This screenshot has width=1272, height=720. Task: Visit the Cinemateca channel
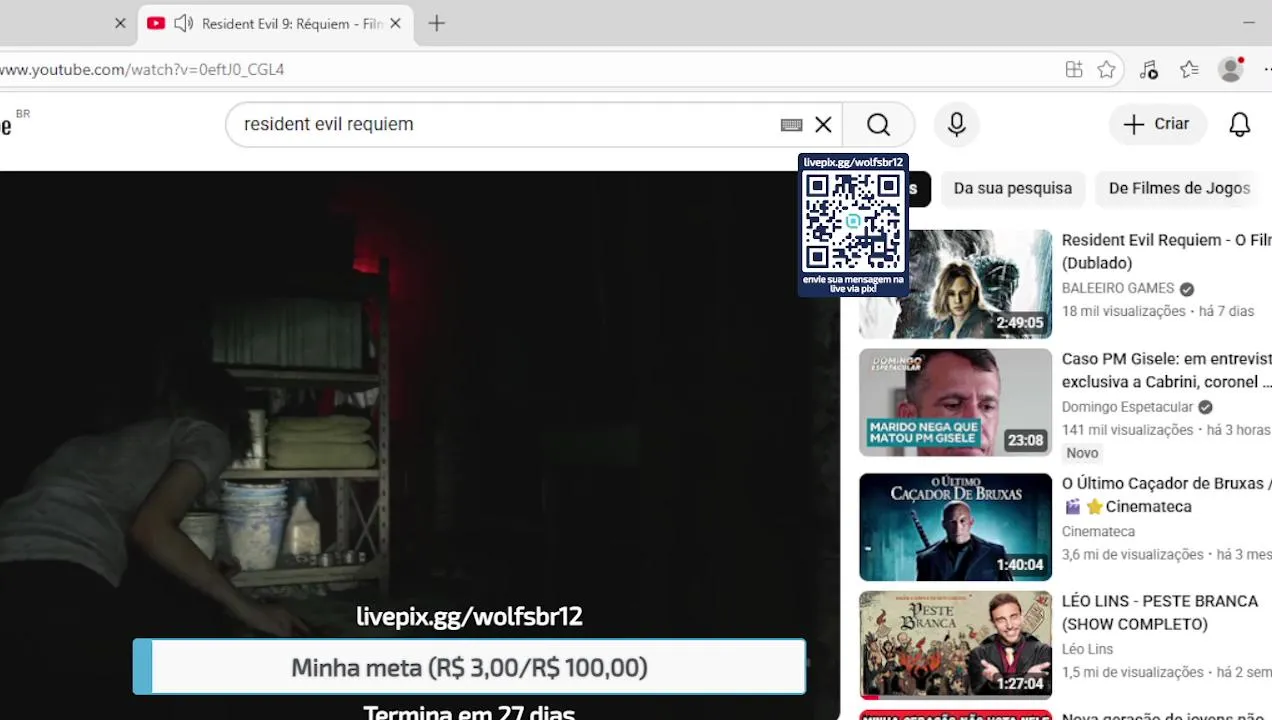[1098, 532]
